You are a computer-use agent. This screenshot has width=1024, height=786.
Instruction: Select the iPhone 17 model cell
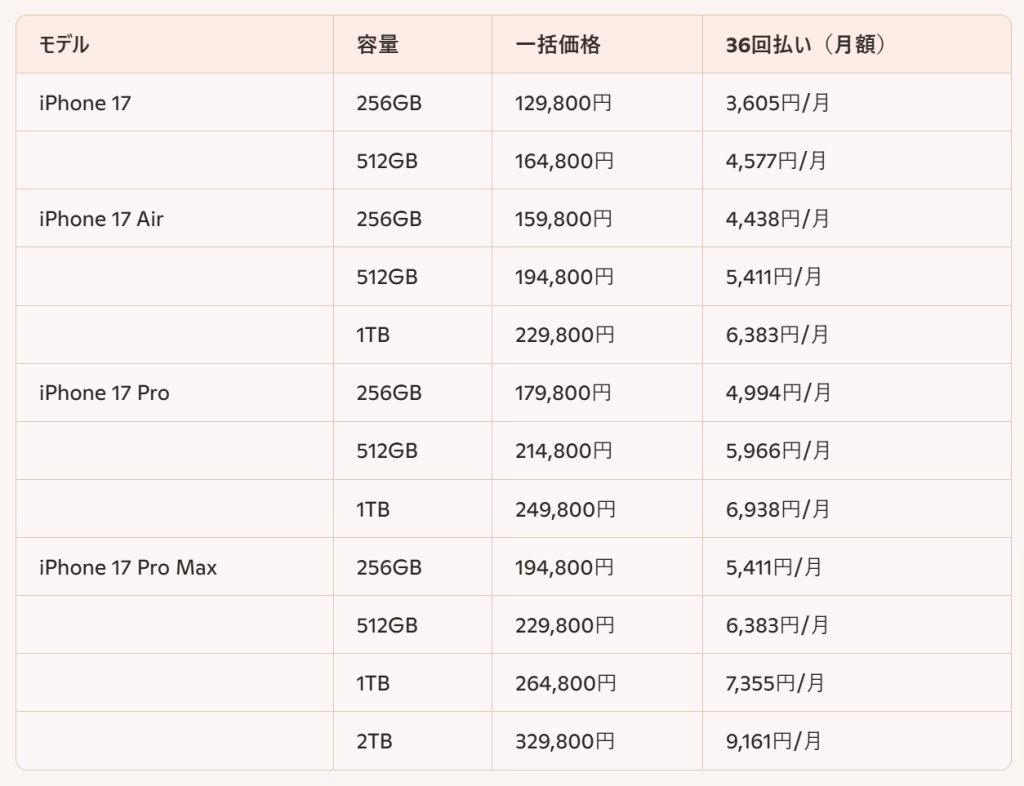point(85,103)
